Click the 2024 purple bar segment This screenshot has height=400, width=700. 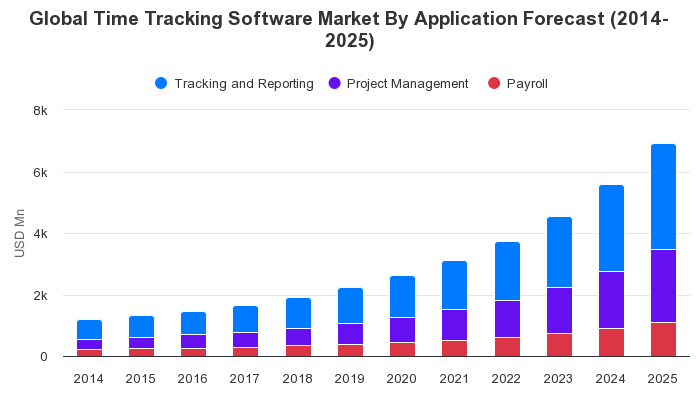point(611,300)
